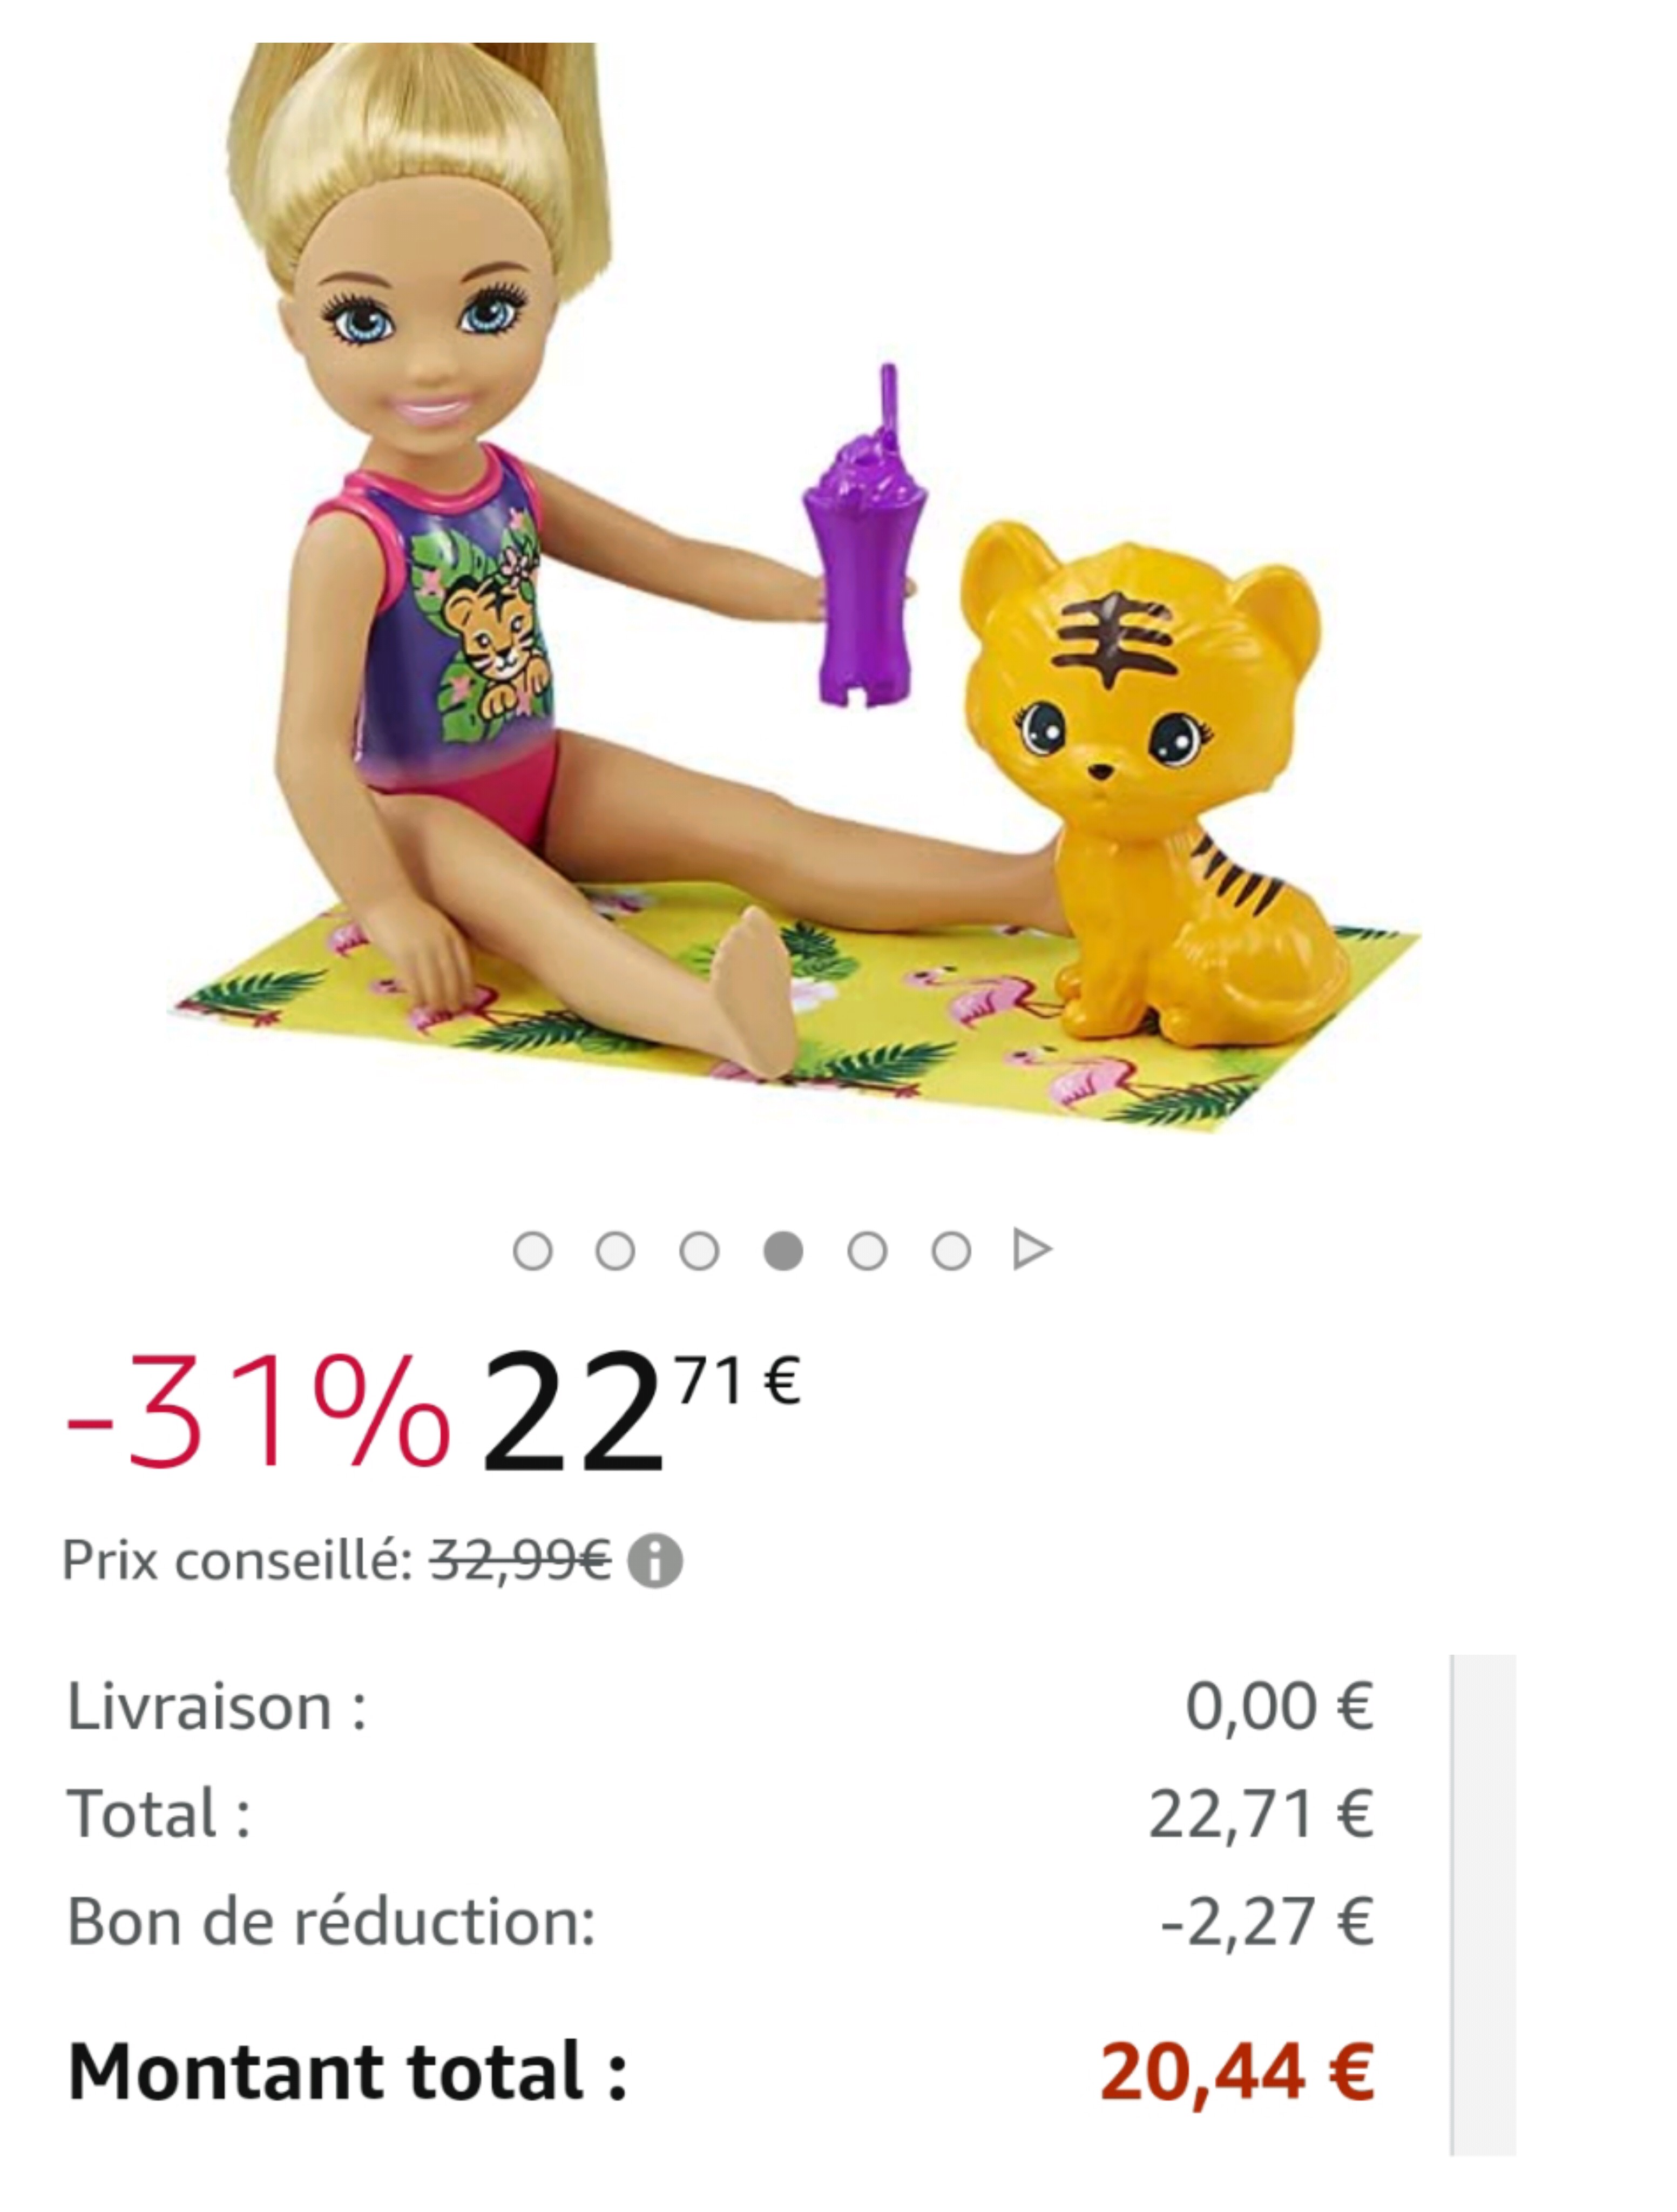Open the Prix conseillé info icon
Viewport: 1677px width, 2212px height.
655,1561
